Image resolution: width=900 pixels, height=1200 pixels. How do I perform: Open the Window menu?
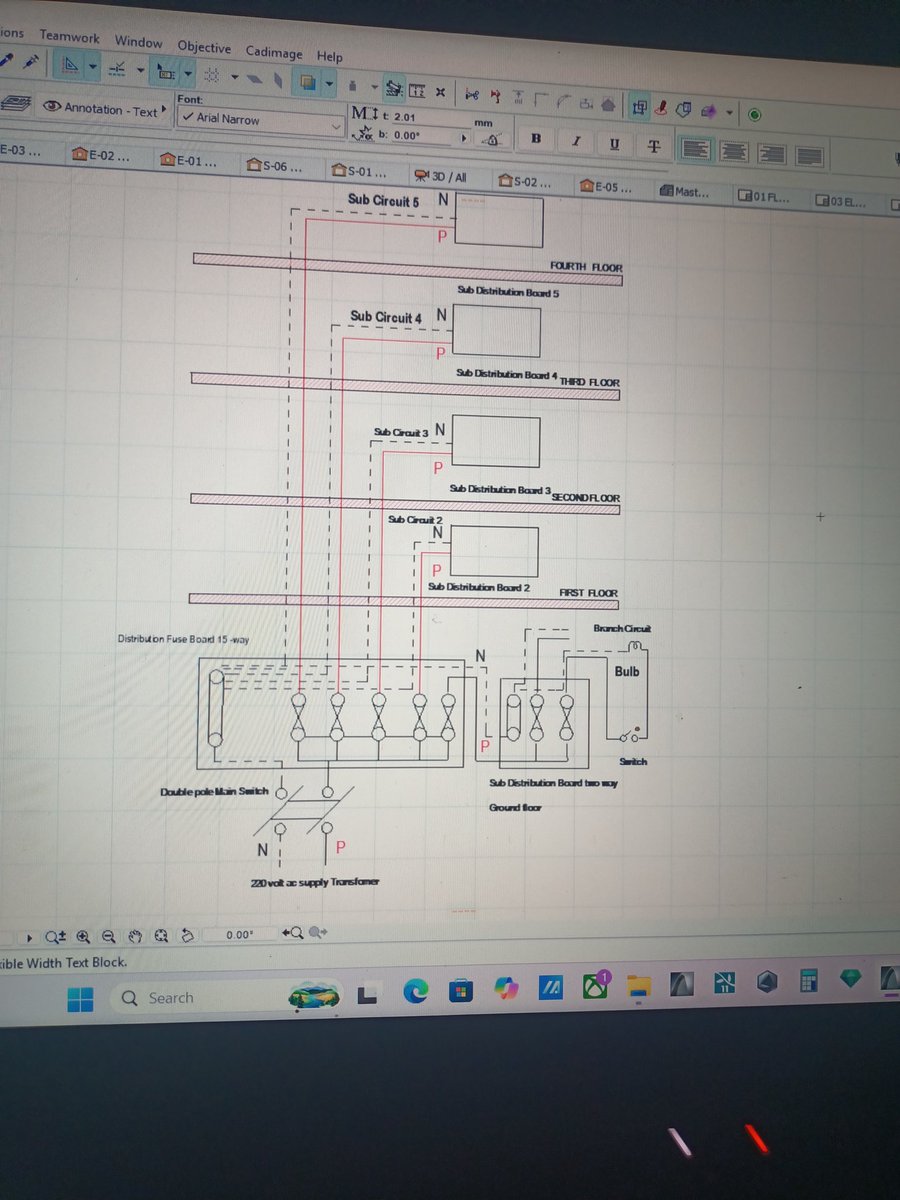[x=138, y=41]
